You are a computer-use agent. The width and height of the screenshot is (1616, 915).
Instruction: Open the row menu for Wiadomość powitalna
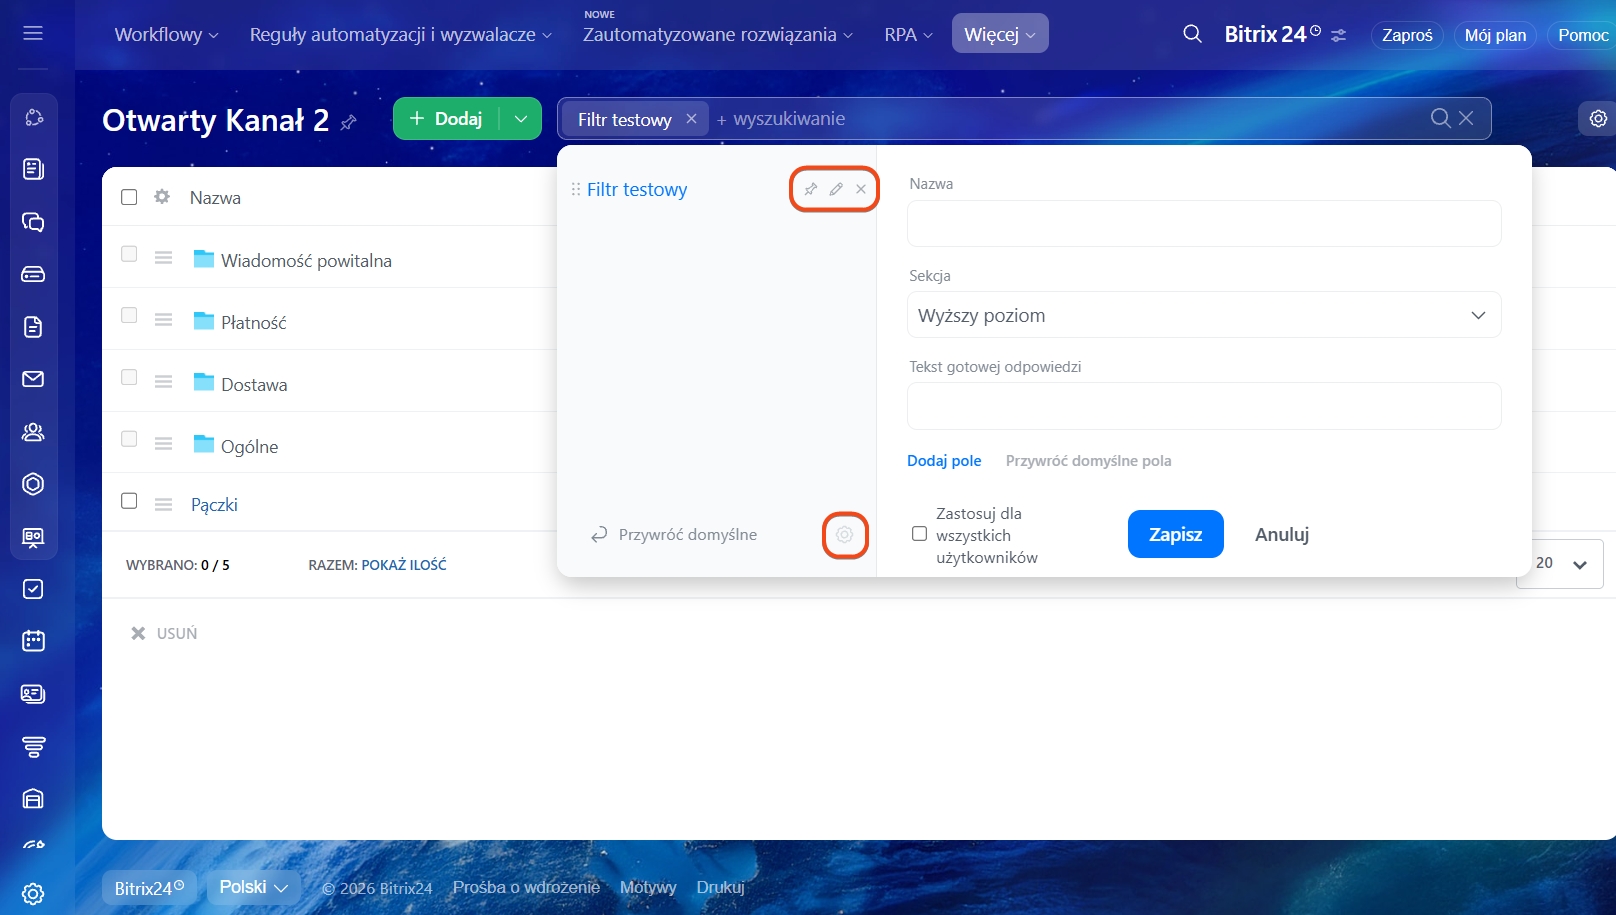click(x=164, y=258)
